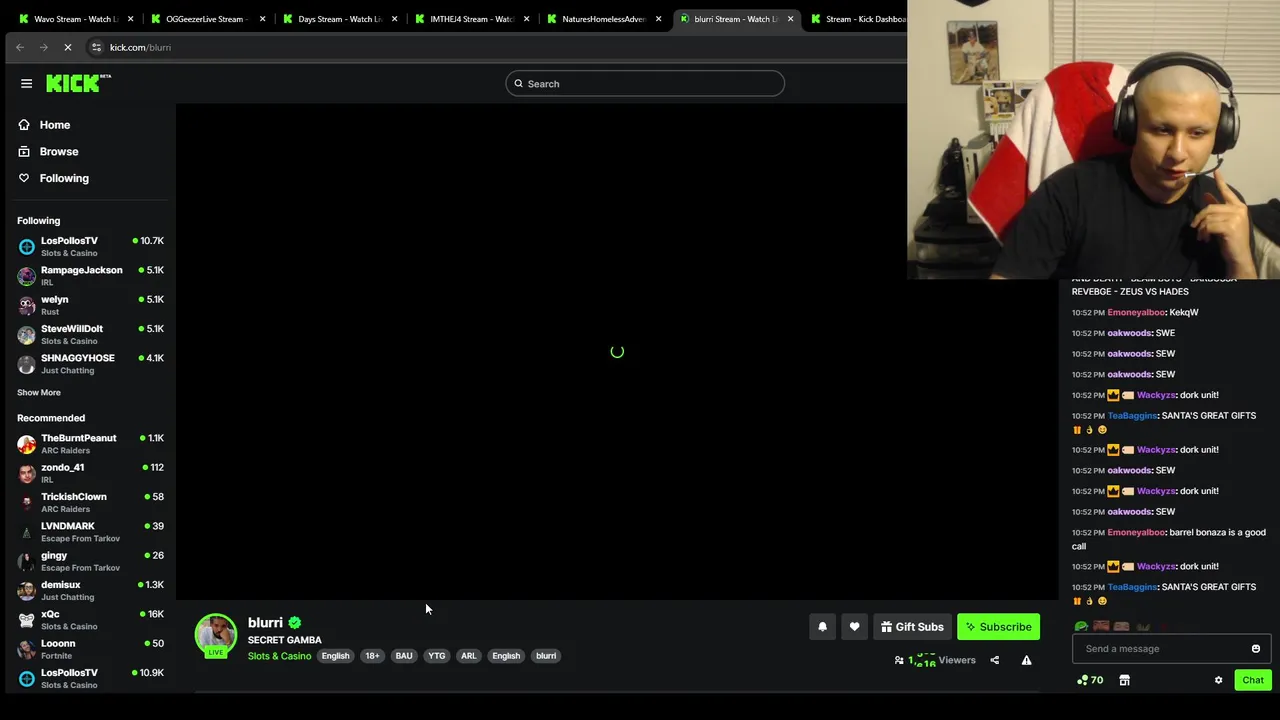
Task: Open welyn channel in Following
Action: 90,305
